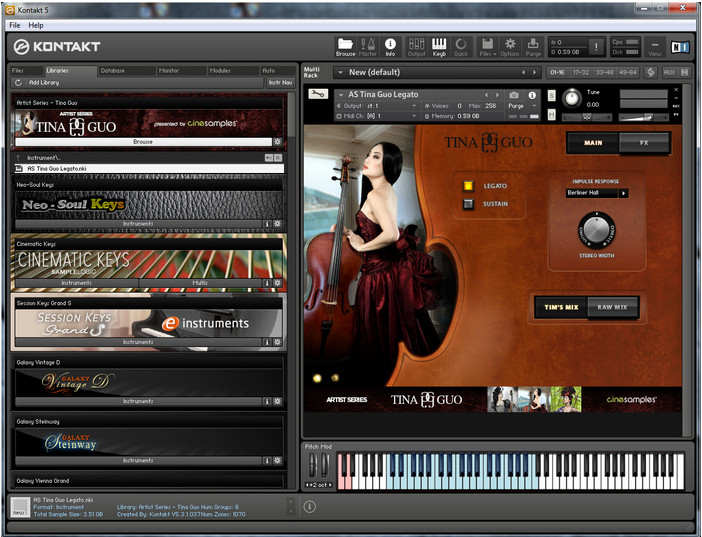Viewport: 702px width, 537px height.
Task: Click the panic exclamation button
Action: [x=596, y=47]
